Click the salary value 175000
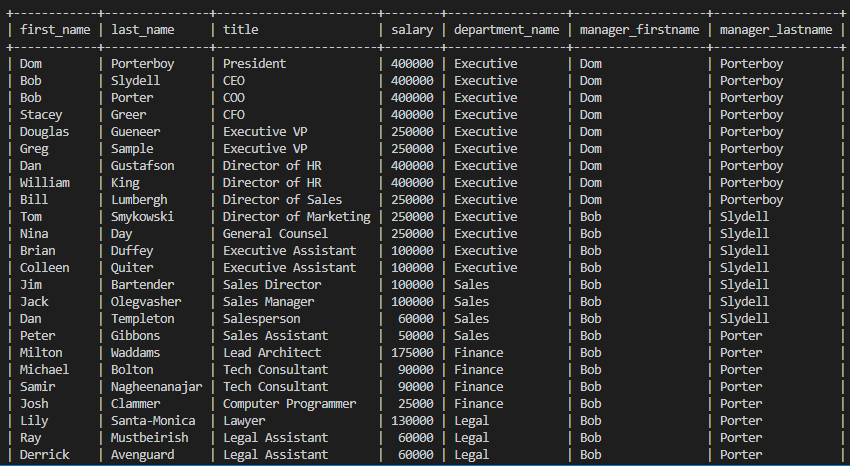This screenshot has height=466, width=850. [412, 353]
